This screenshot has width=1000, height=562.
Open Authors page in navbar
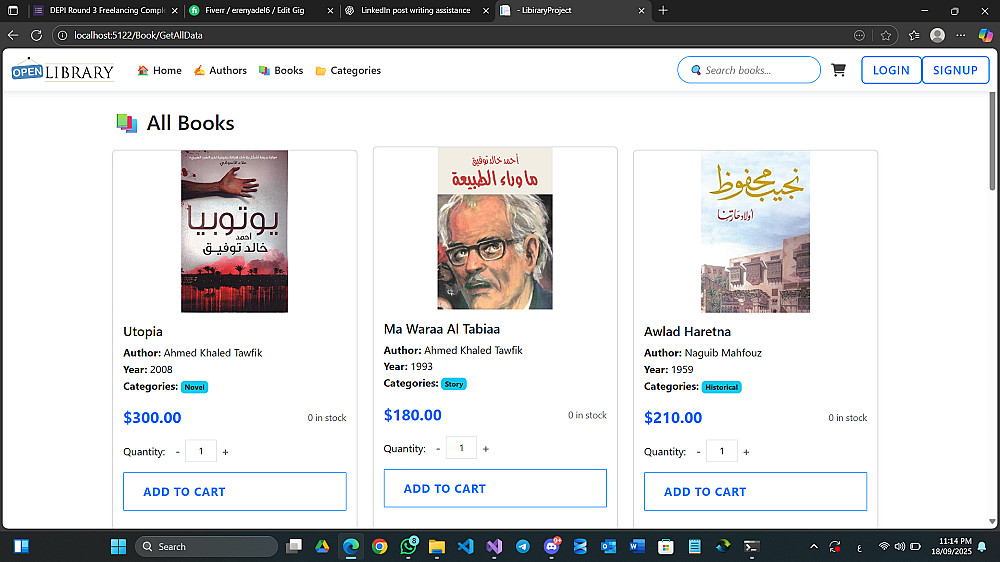click(220, 70)
